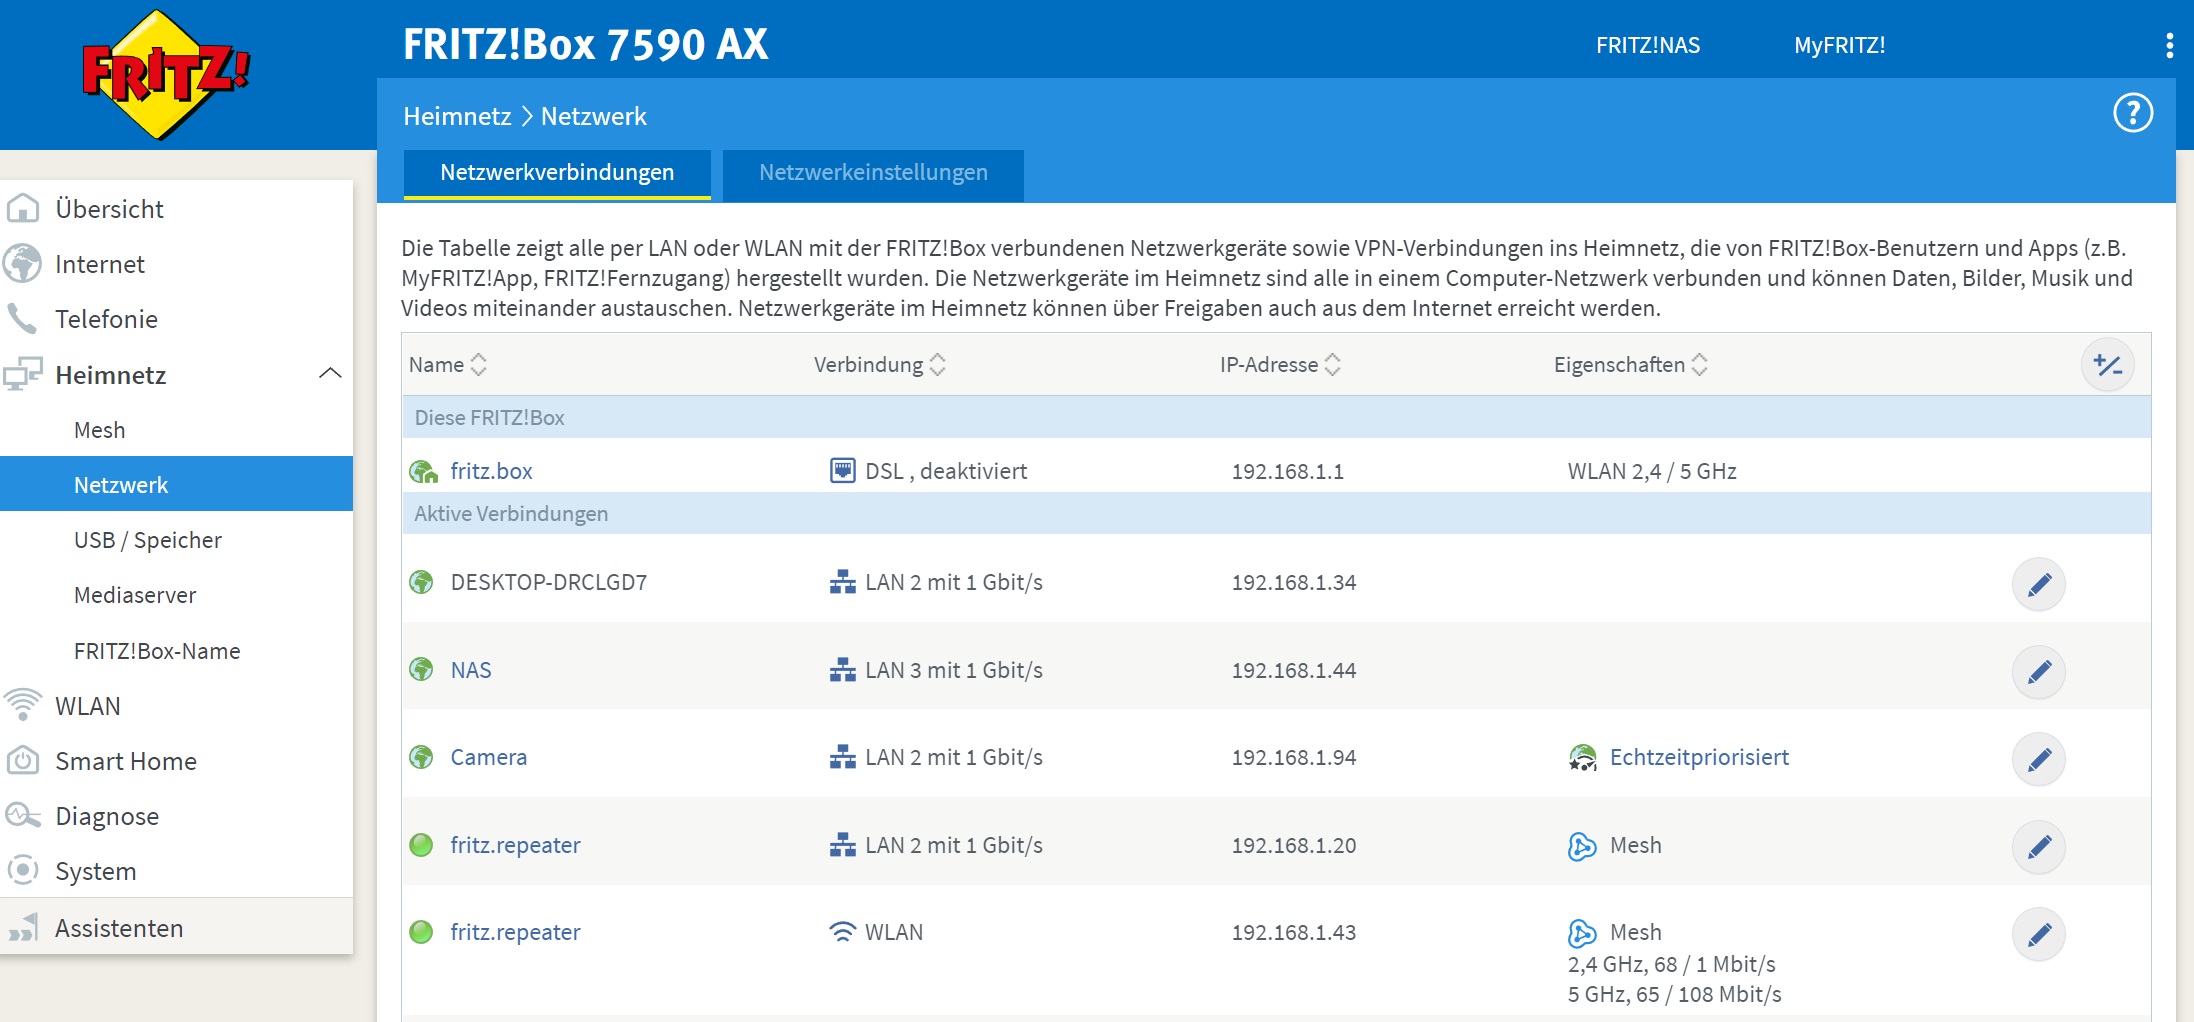
Task: Switch to Netzwerkverbindungen tab
Action: [x=557, y=174]
